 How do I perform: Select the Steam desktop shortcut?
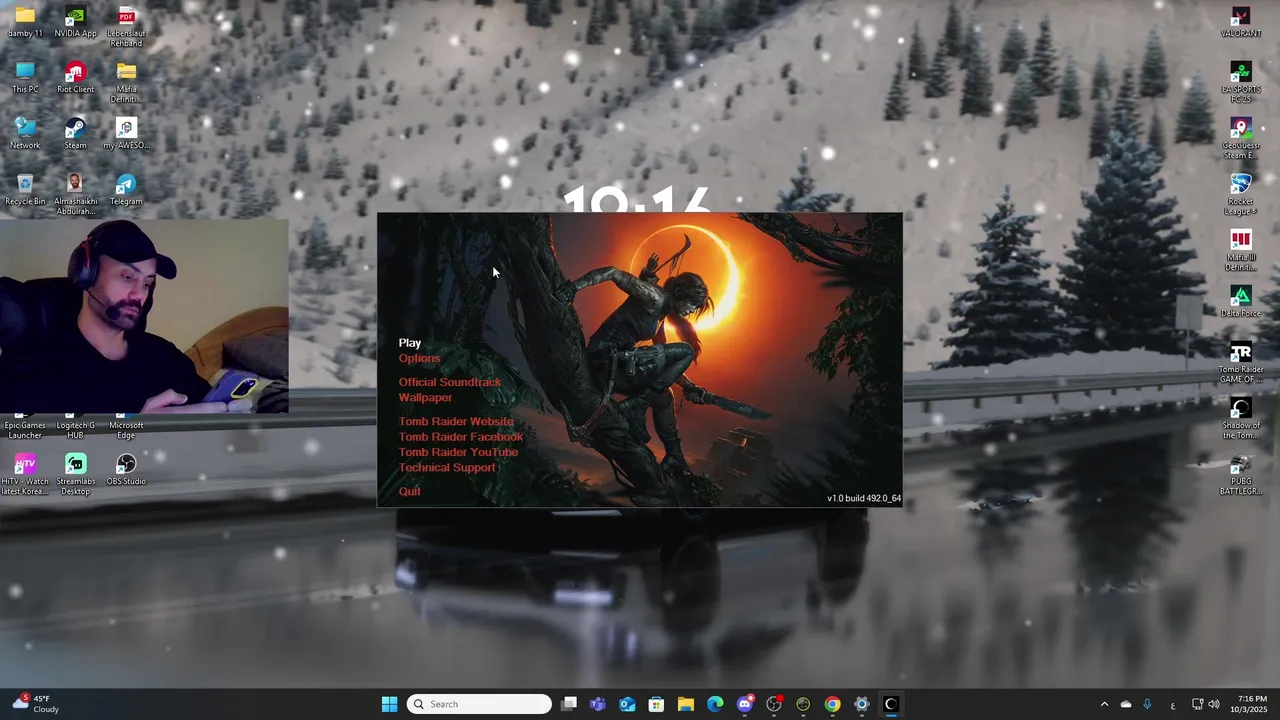[75, 134]
